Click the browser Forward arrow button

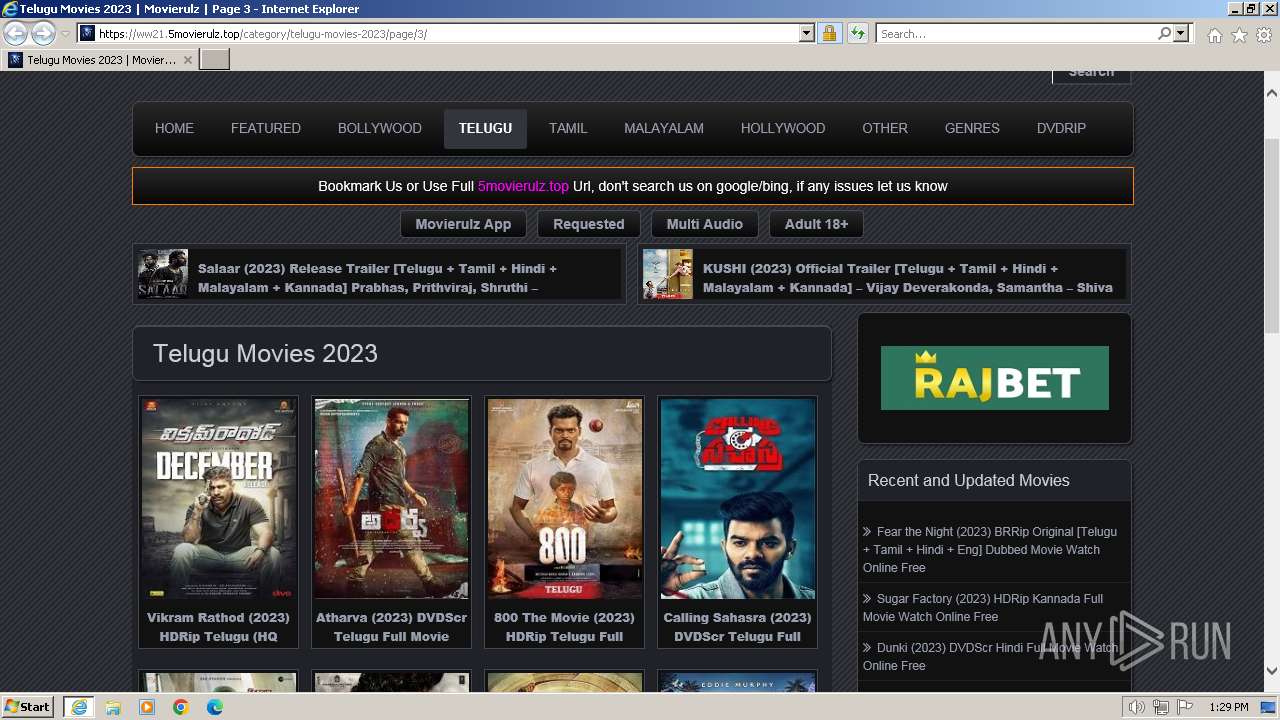tap(43, 34)
